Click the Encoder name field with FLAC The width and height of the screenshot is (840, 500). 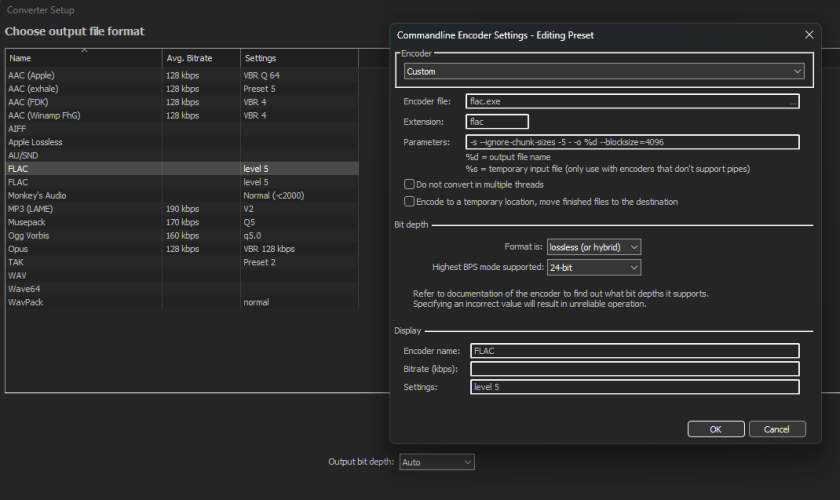tap(635, 351)
